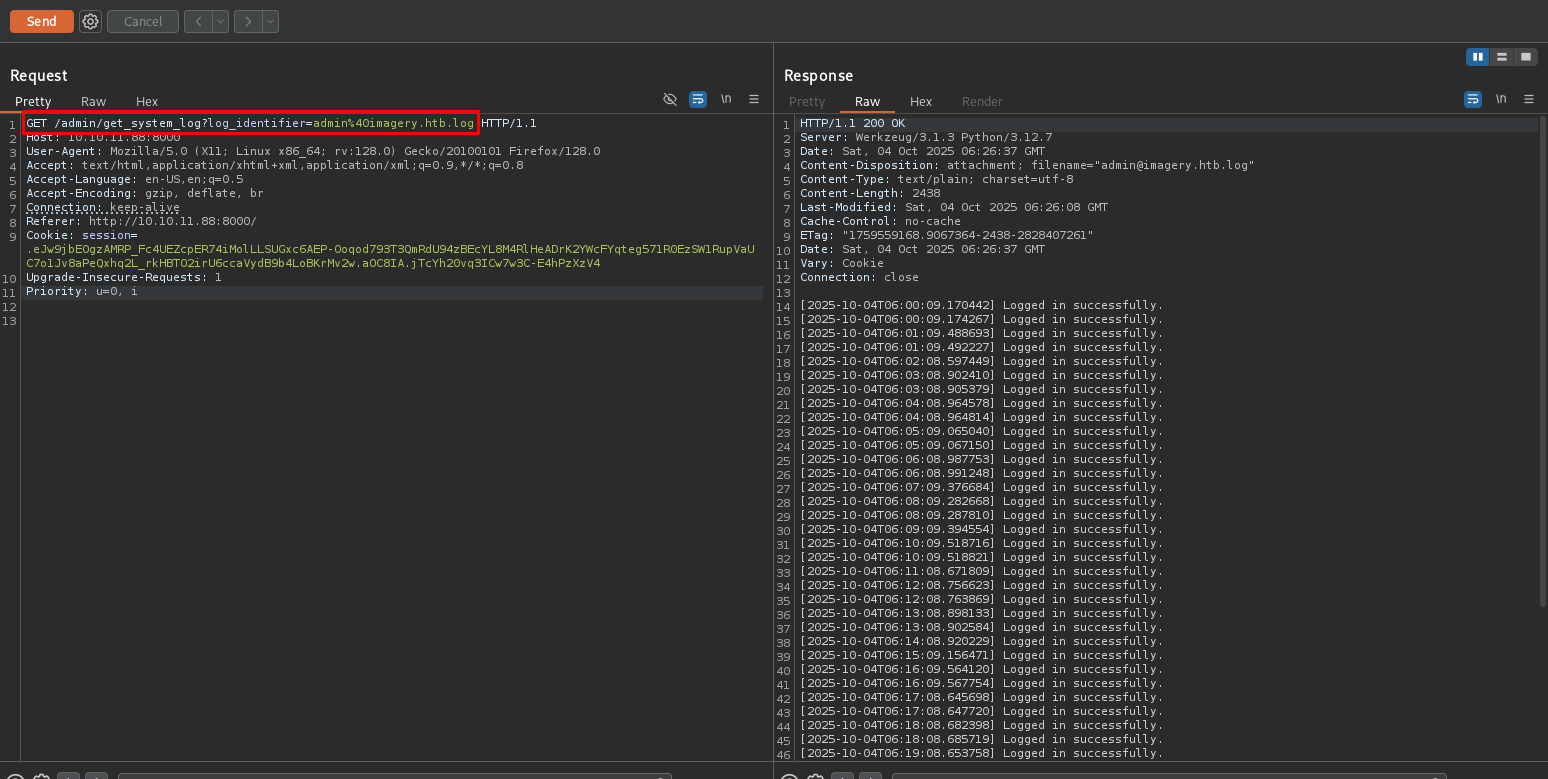The height and width of the screenshot is (779, 1548).
Task: Switch Request view to Raw tab
Action: pyautogui.click(x=93, y=101)
